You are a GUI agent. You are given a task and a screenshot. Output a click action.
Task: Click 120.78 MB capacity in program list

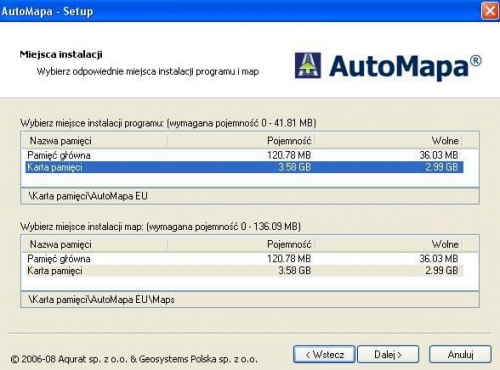coord(289,155)
